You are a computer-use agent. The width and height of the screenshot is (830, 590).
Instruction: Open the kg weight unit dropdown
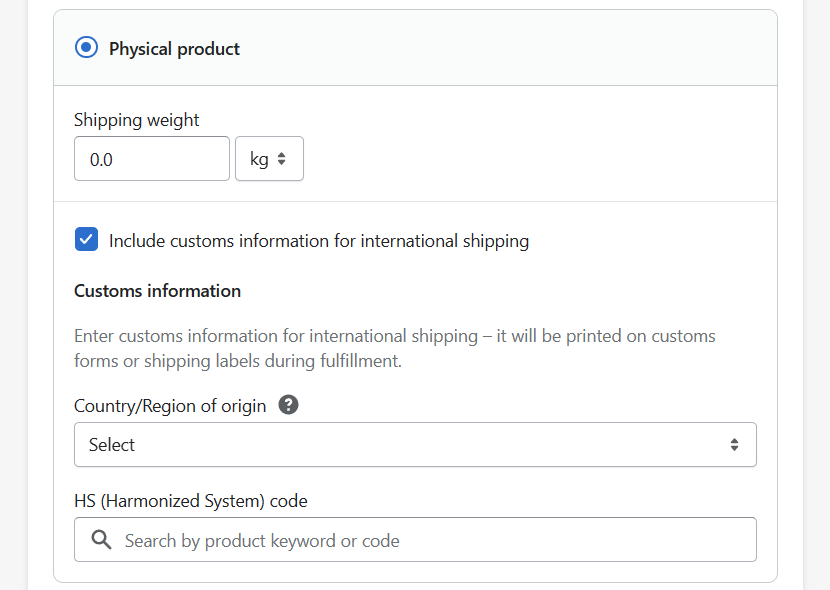(269, 159)
